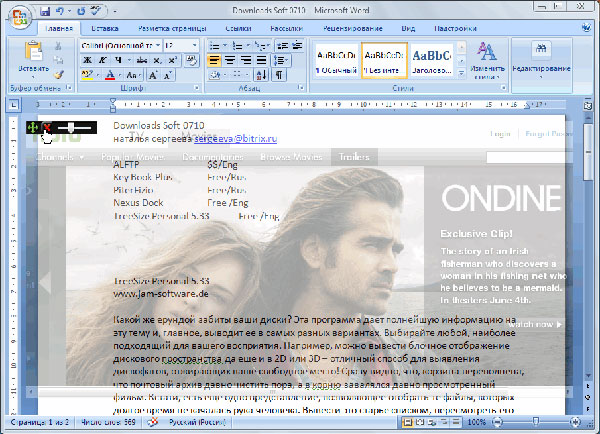This screenshot has height=434, width=600.
Task: Open the Абзац dialog launcher
Action: (x=301, y=88)
